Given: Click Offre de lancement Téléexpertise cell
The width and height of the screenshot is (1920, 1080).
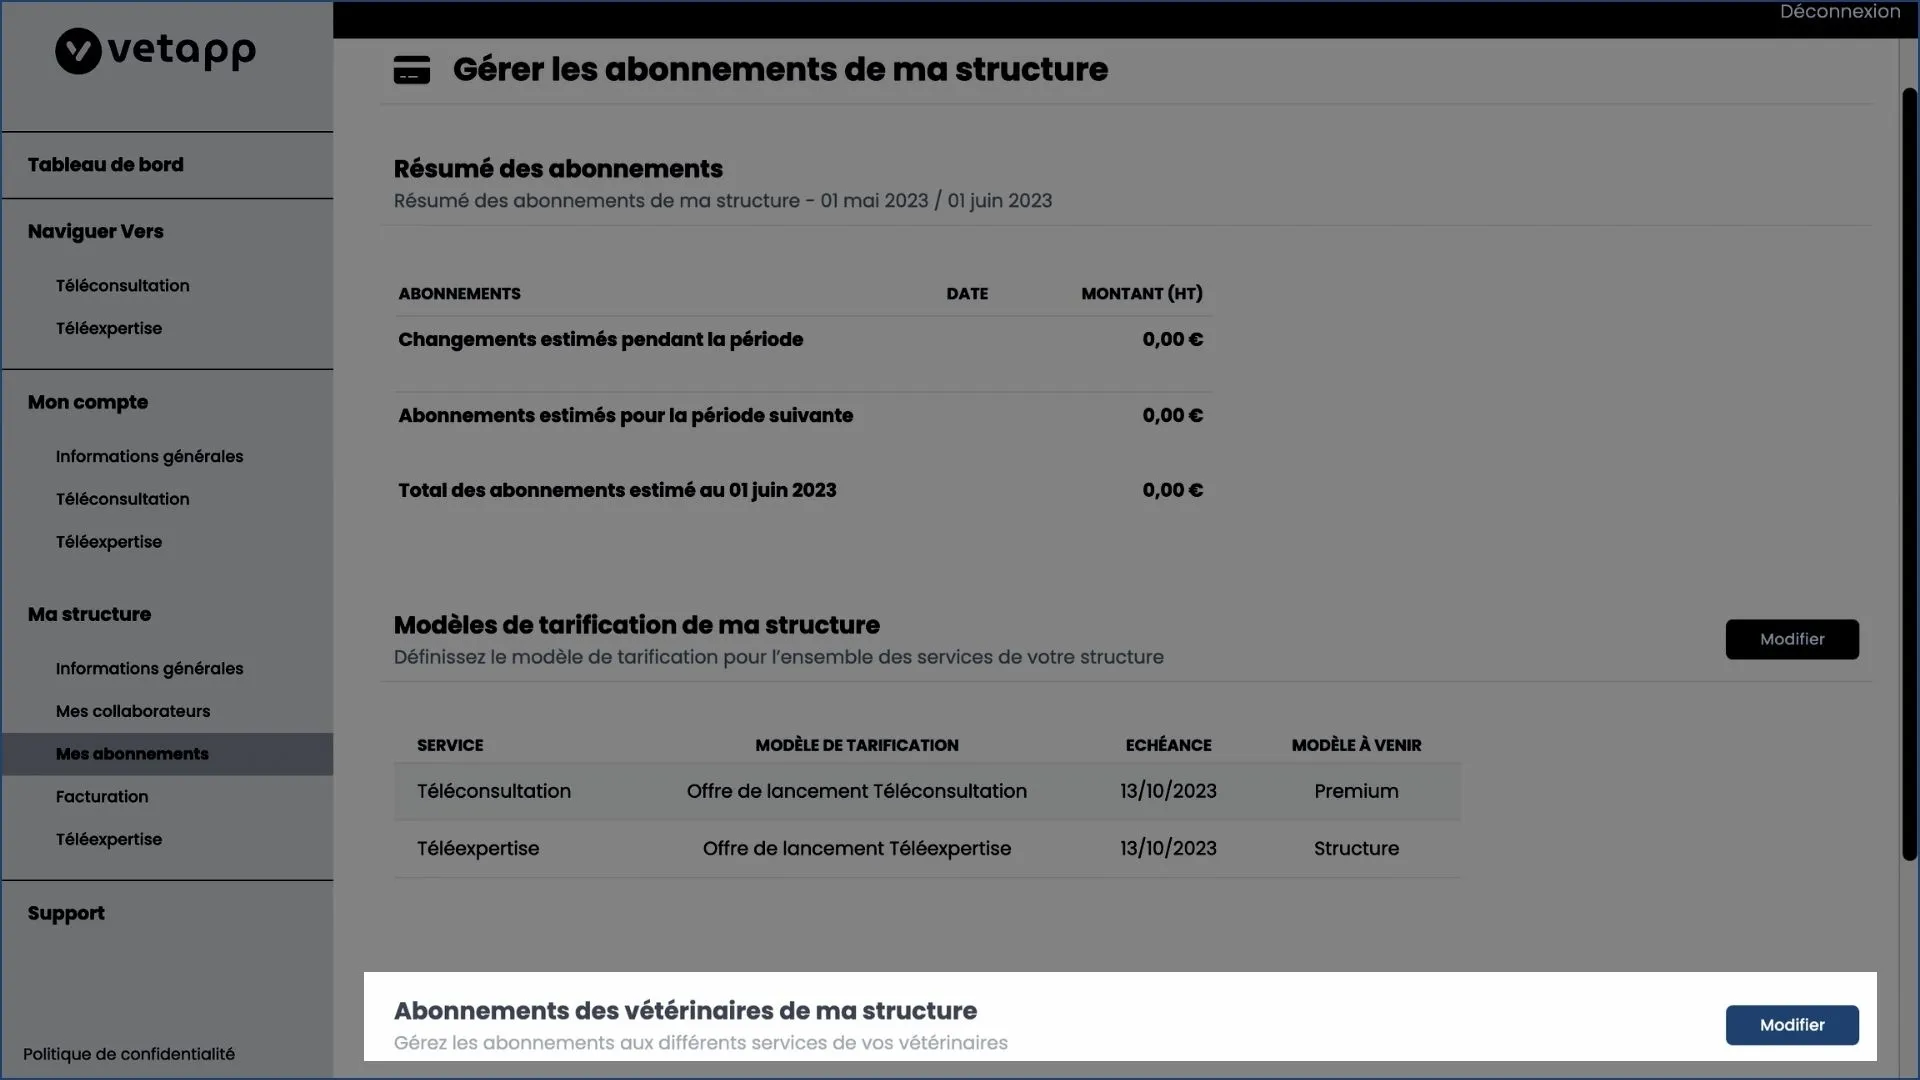Looking at the screenshot, I should (857, 848).
